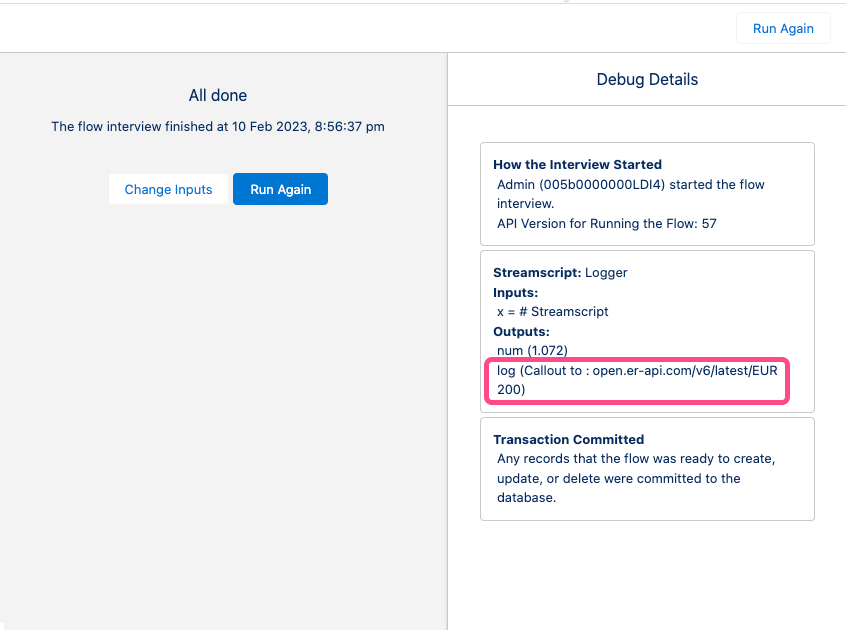Select the num (1.072) output line

[532, 350]
